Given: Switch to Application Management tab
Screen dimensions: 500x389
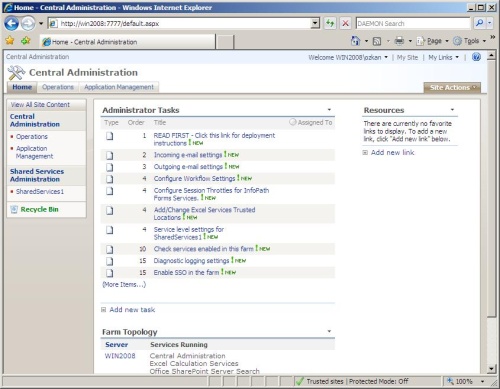Looking at the screenshot, I should (x=119, y=87).
